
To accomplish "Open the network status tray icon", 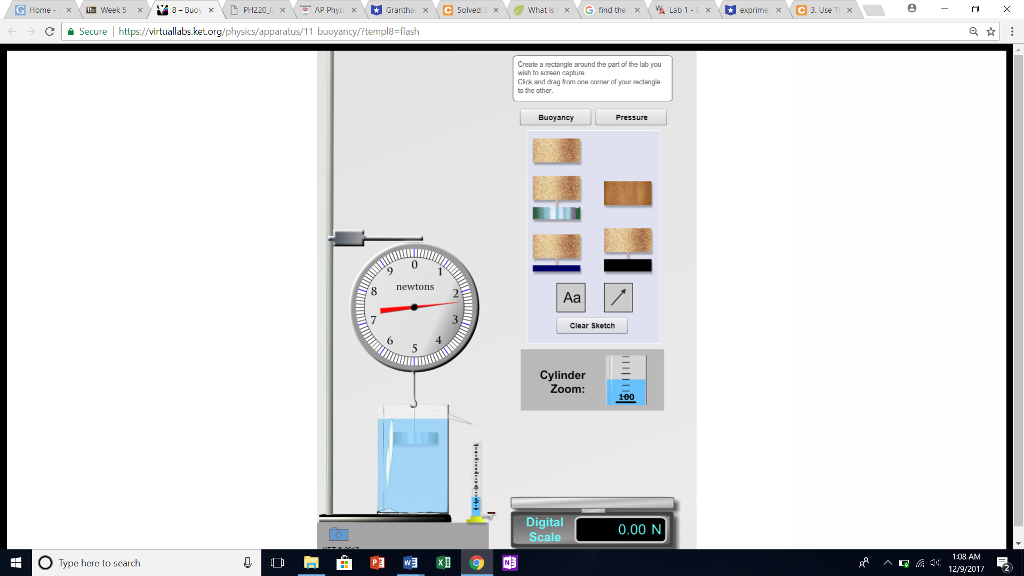I will 920,562.
